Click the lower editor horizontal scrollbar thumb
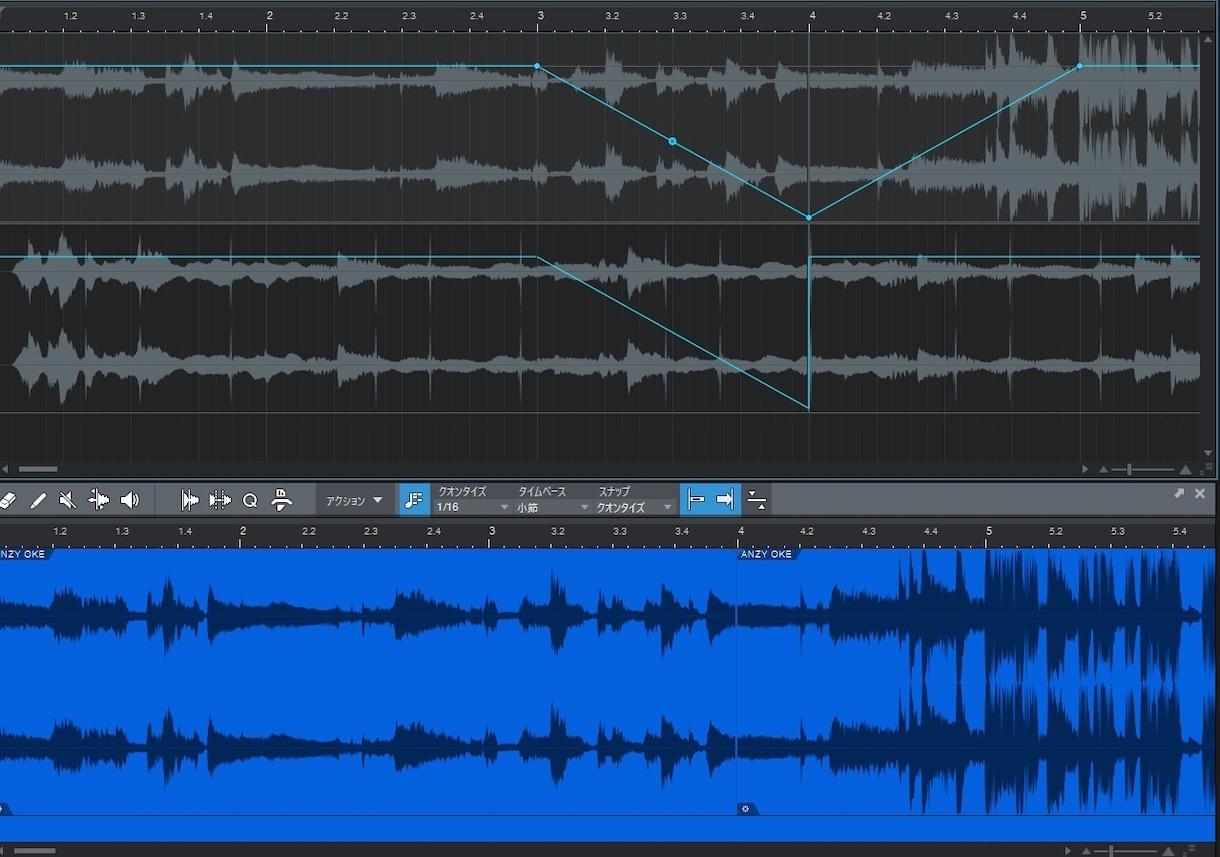The image size is (1220, 857). [x=34, y=851]
